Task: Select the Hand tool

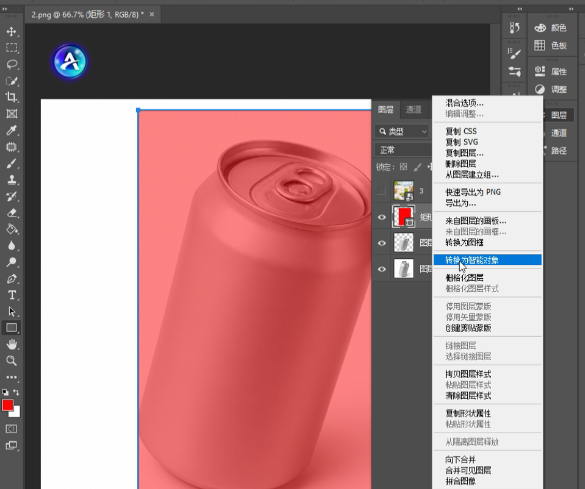Action: pyautogui.click(x=11, y=344)
